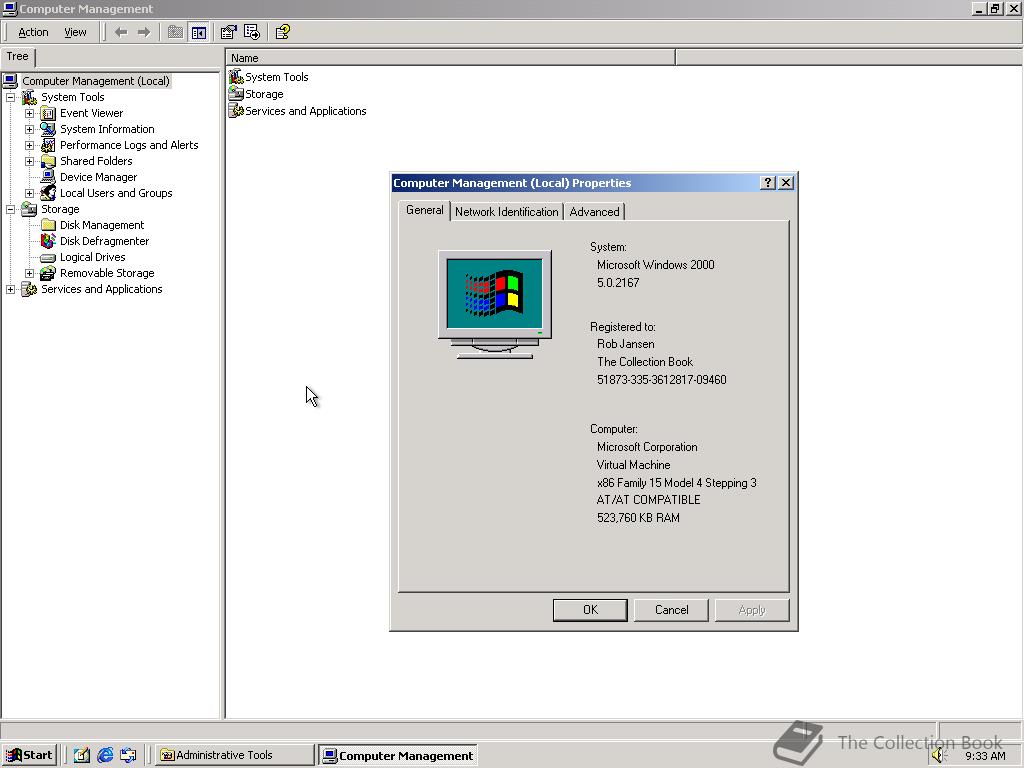
Task: Click the Shared Folders folder icon
Action: click(x=48, y=161)
